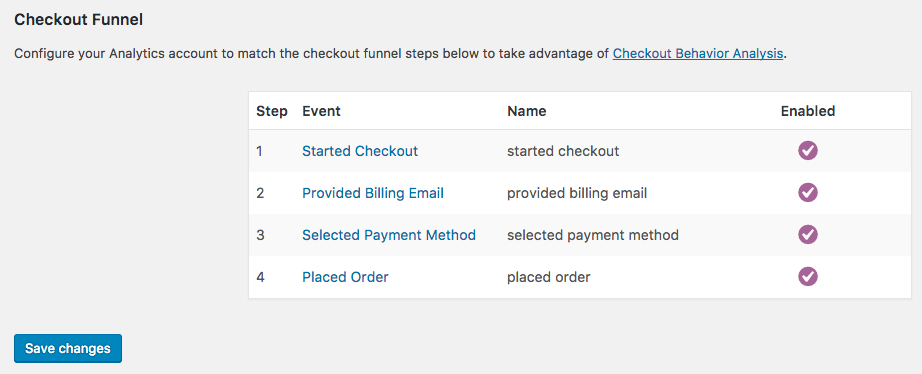The image size is (922, 374).
Task: Click the Name column header
Action: click(x=527, y=111)
